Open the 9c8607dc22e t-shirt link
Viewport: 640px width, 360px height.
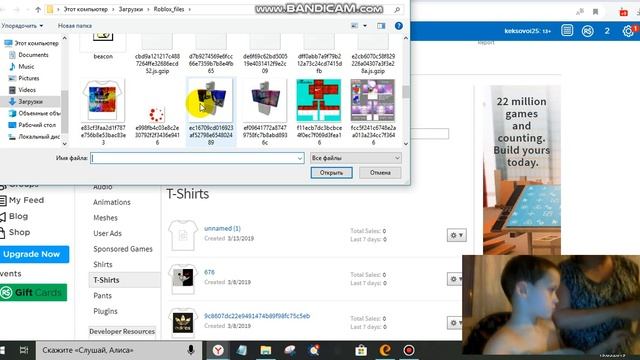(x=257, y=316)
